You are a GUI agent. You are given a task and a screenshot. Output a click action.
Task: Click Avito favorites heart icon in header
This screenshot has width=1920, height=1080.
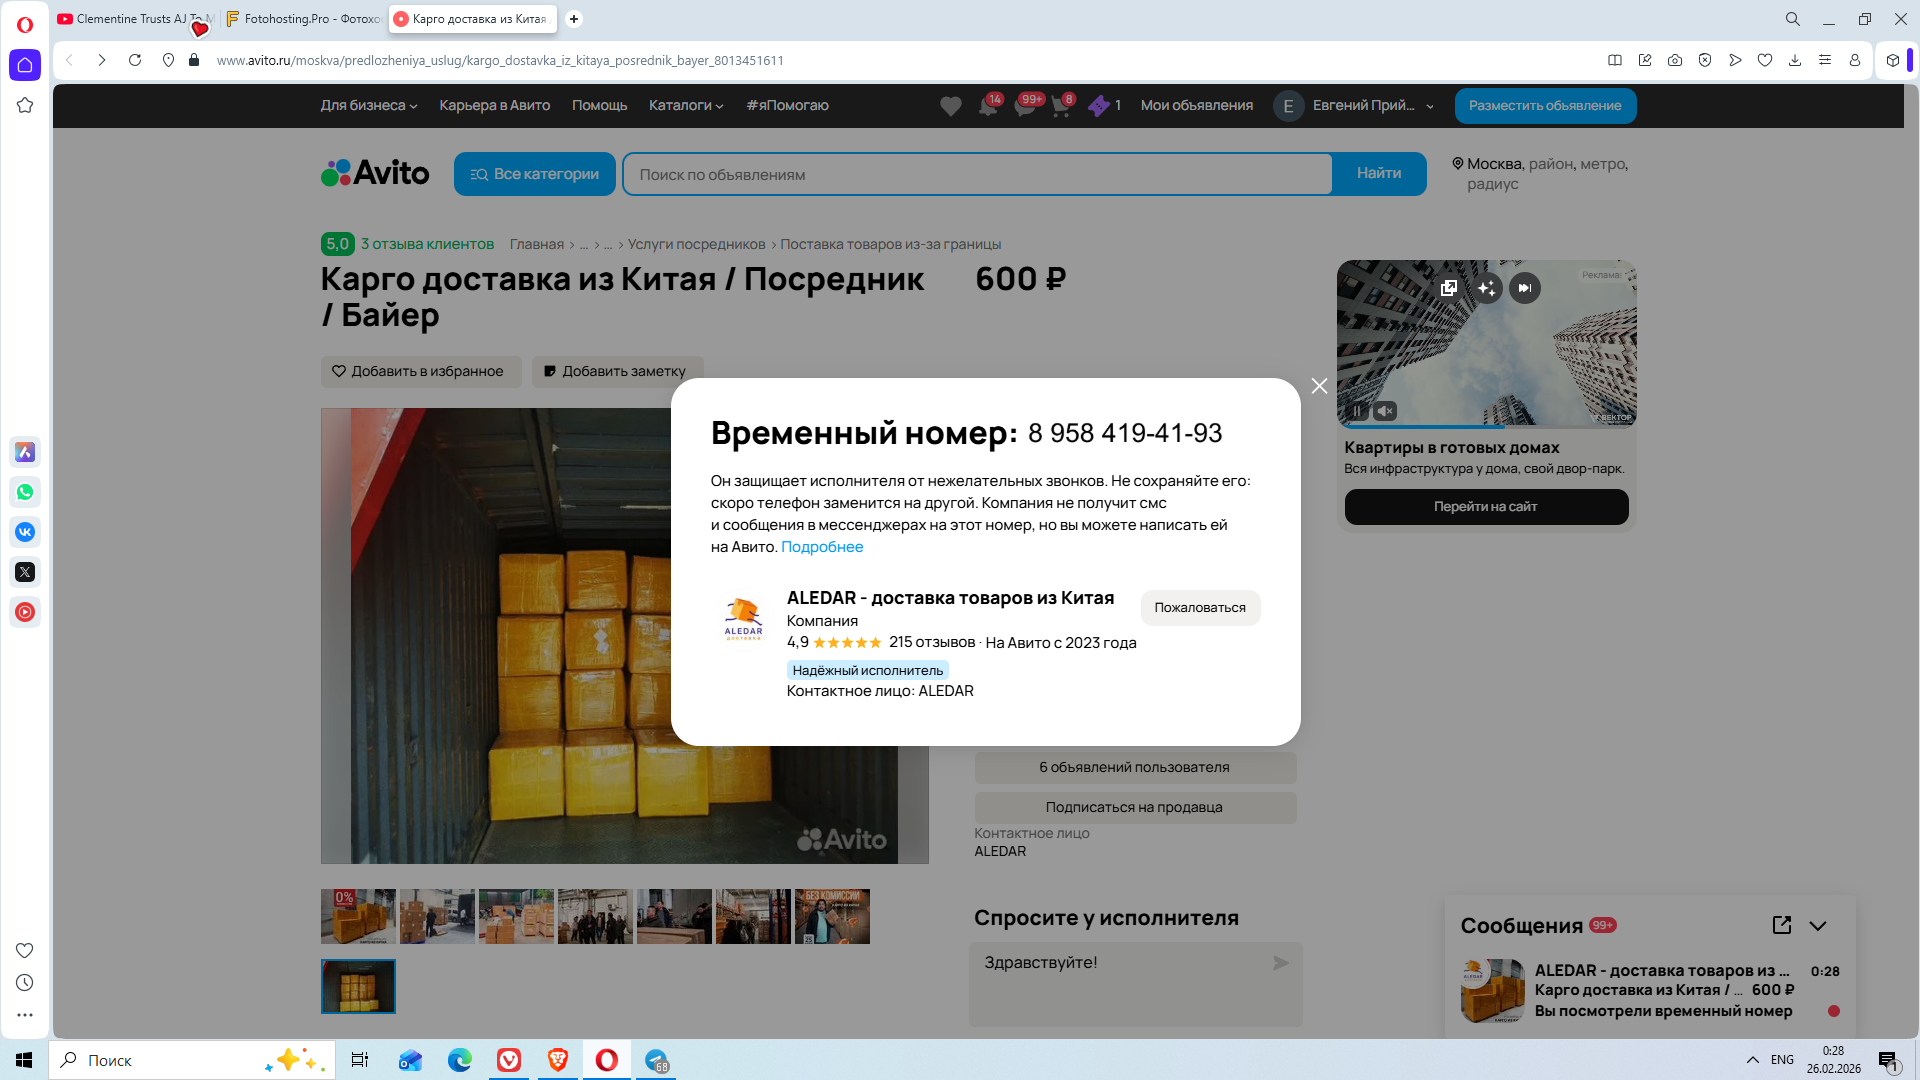[951, 106]
